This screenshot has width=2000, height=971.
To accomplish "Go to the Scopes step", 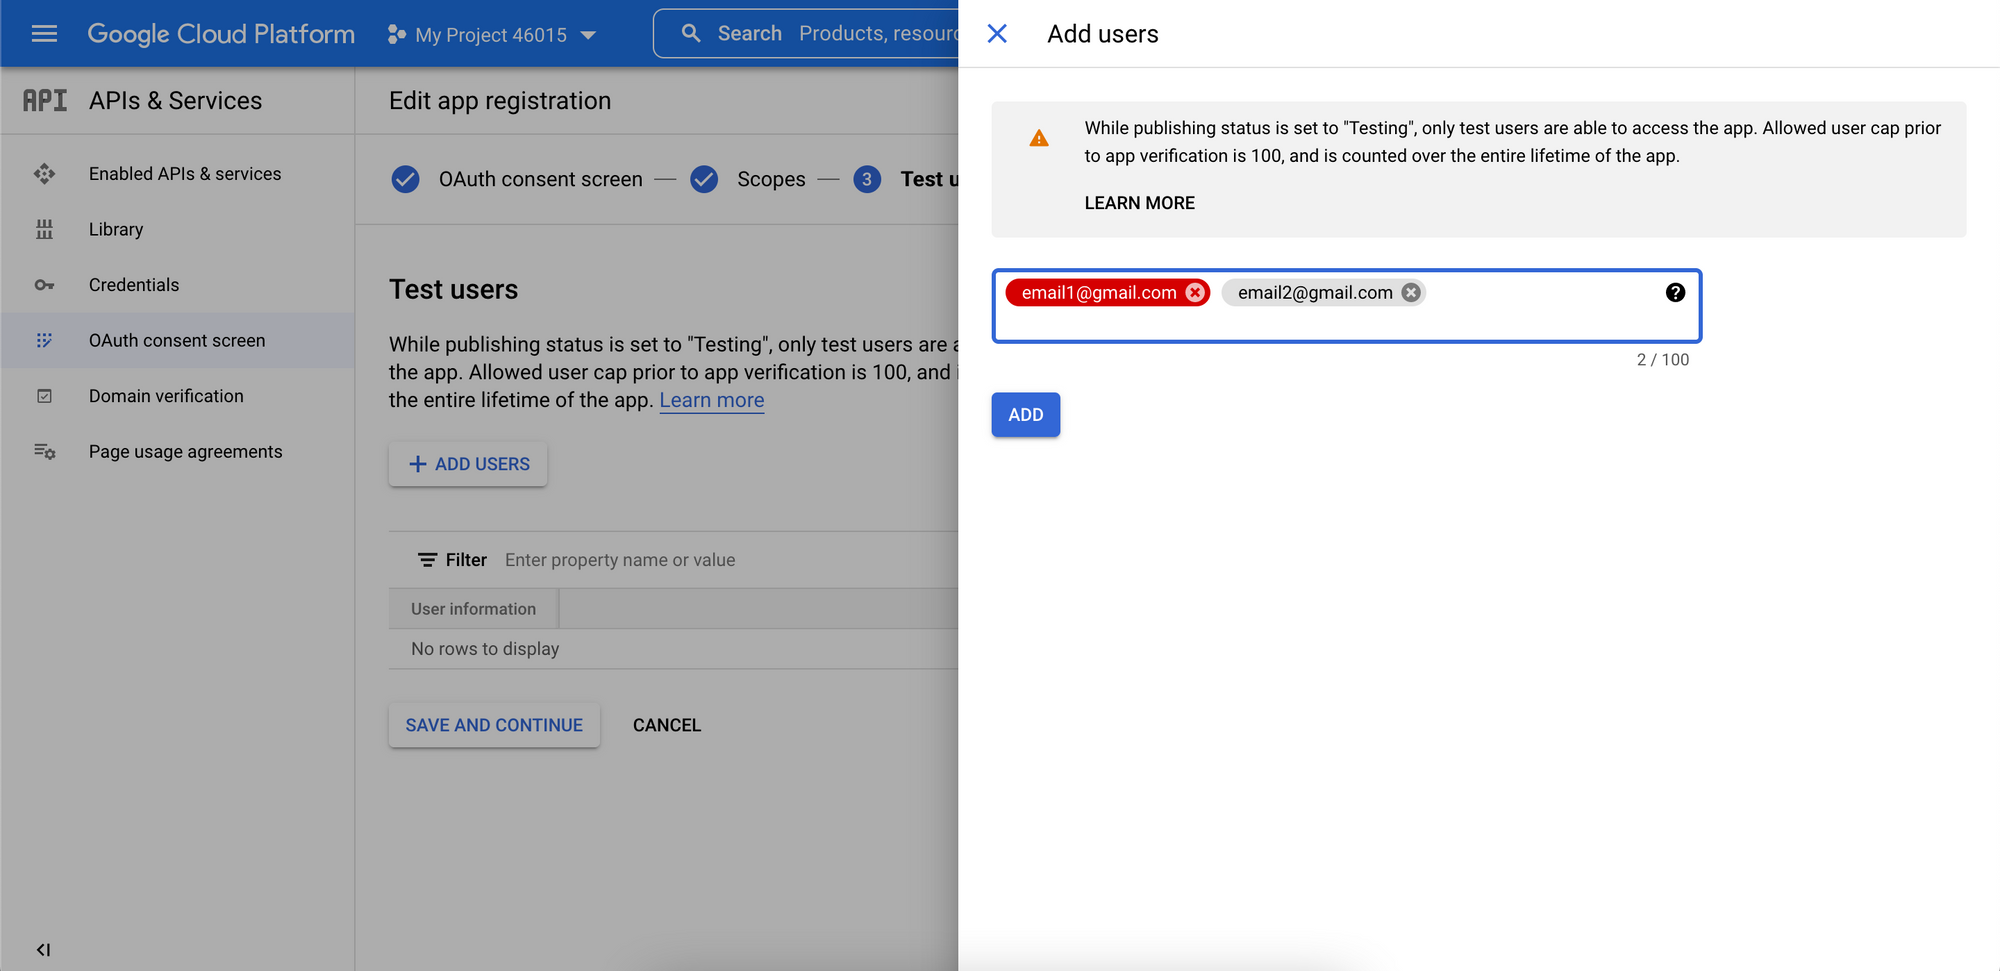I will [771, 179].
